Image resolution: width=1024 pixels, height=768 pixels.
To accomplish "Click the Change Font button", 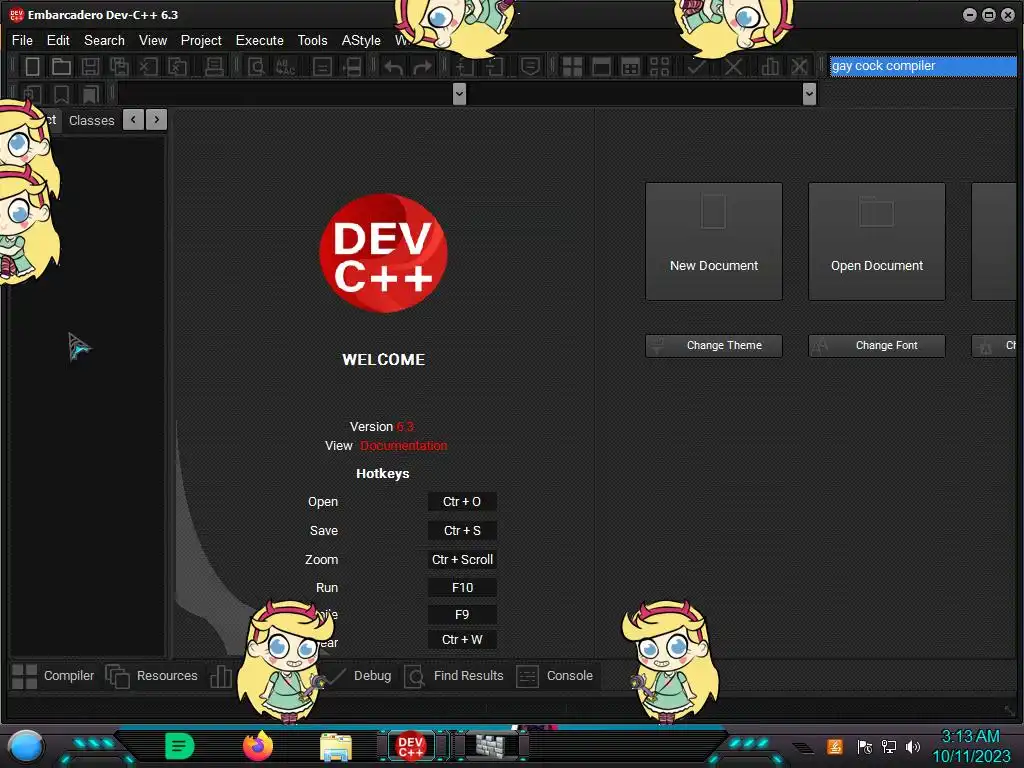I will click(x=876, y=345).
